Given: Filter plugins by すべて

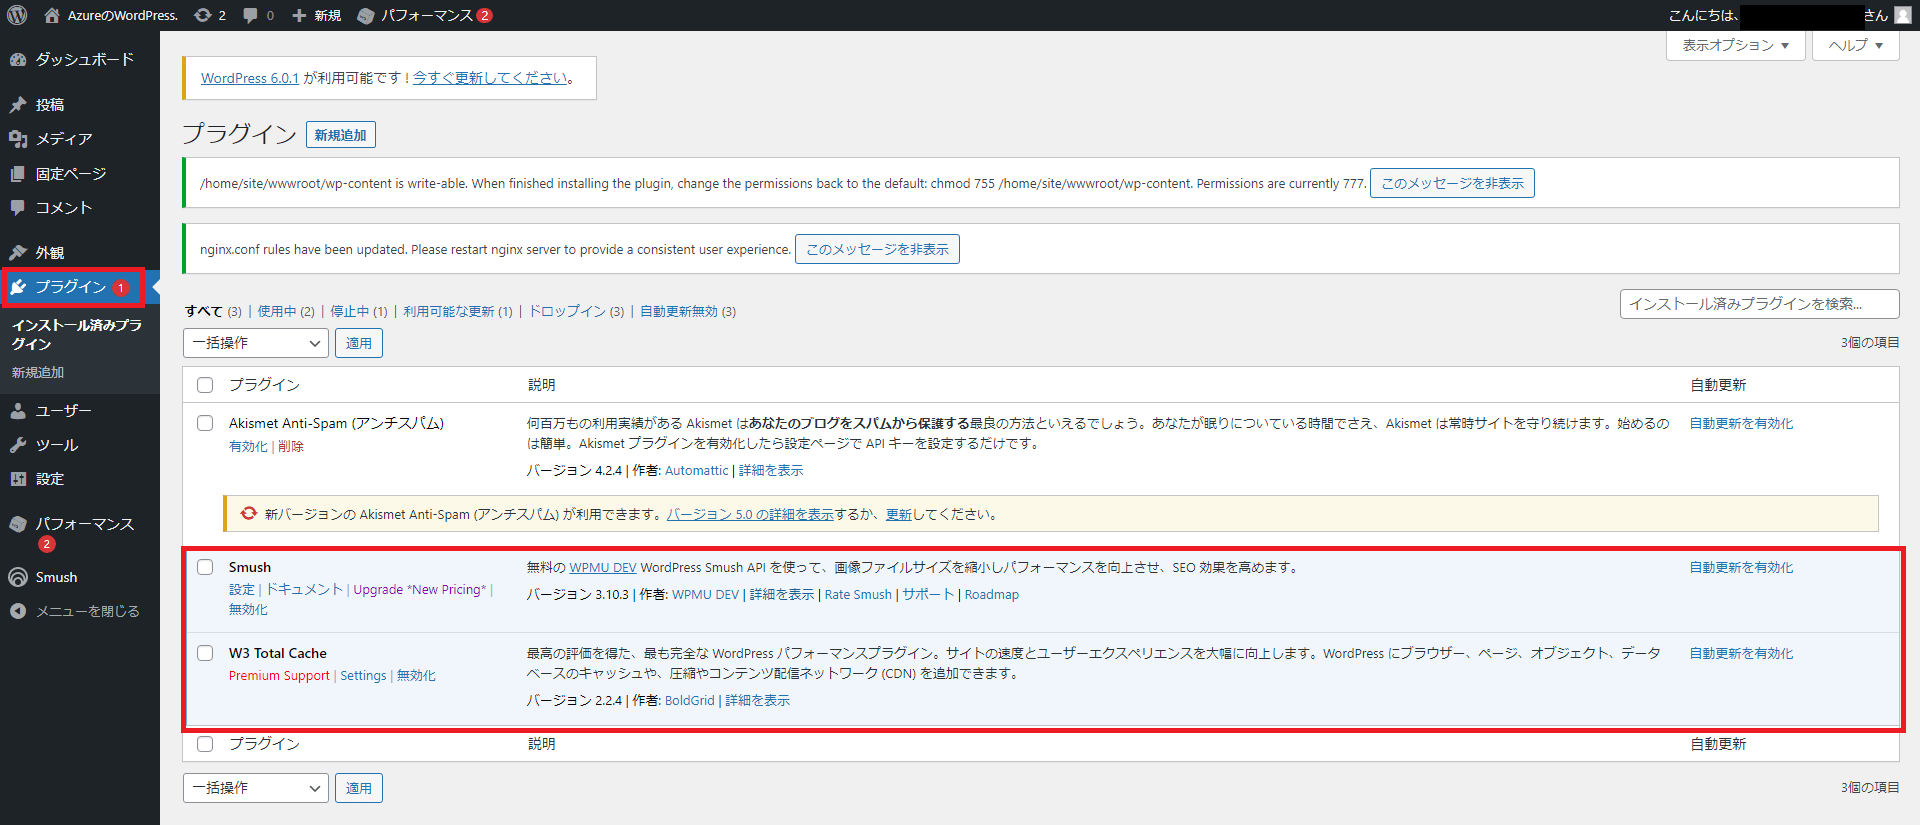Looking at the screenshot, I should 204,311.
